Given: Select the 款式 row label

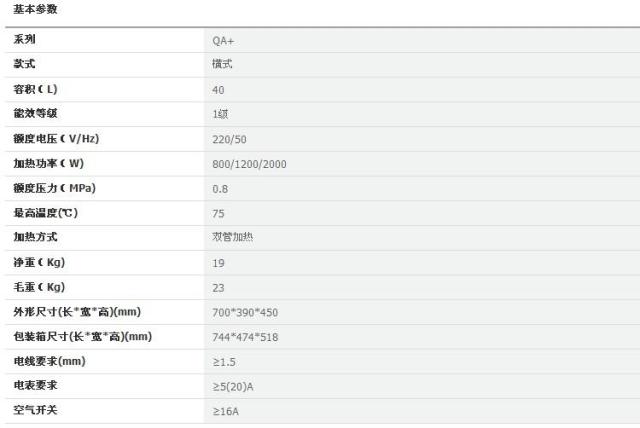Looking at the screenshot, I should pyautogui.click(x=24, y=64).
